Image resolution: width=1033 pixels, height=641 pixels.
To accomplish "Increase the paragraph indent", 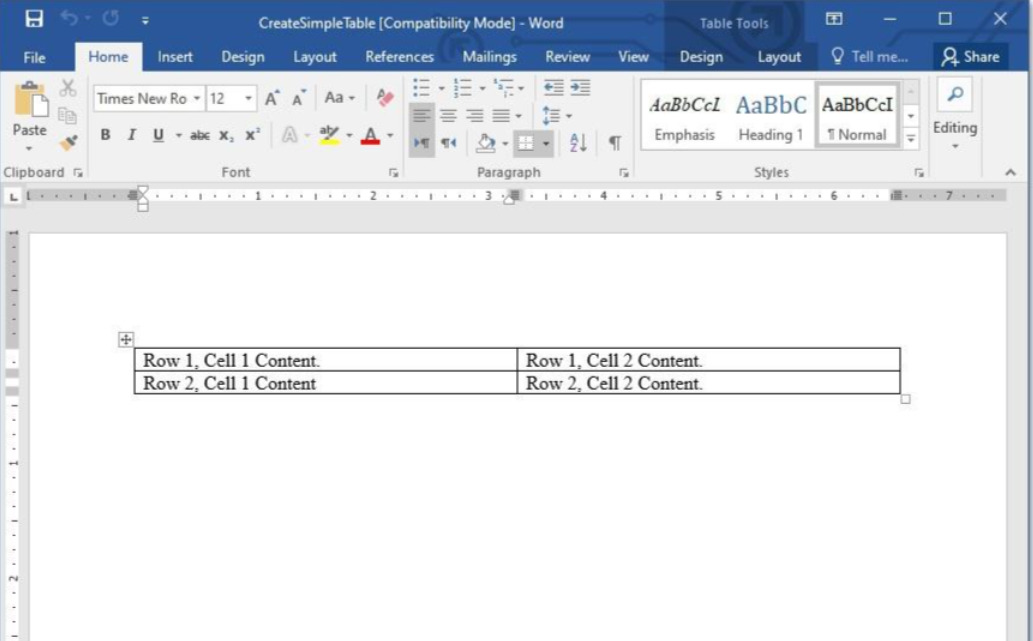I will click(x=580, y=88).
